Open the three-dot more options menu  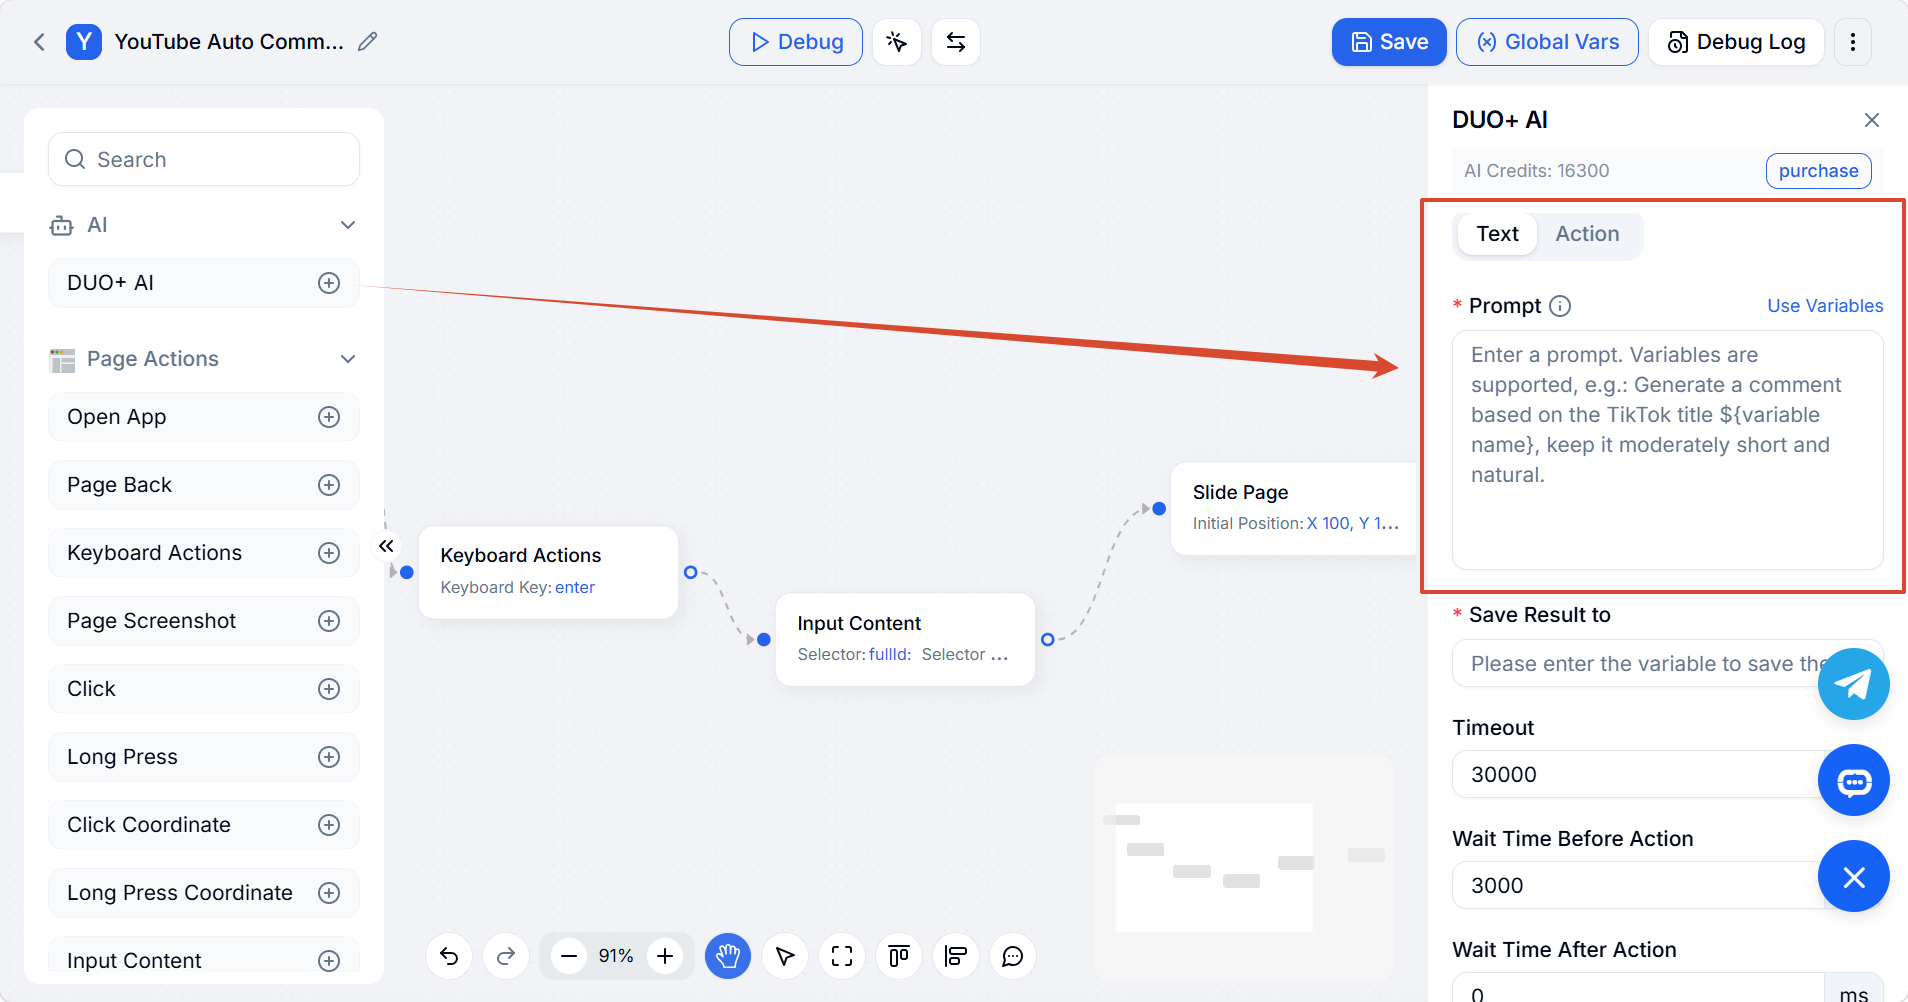pyautogui.click(x=1853, y=42)
